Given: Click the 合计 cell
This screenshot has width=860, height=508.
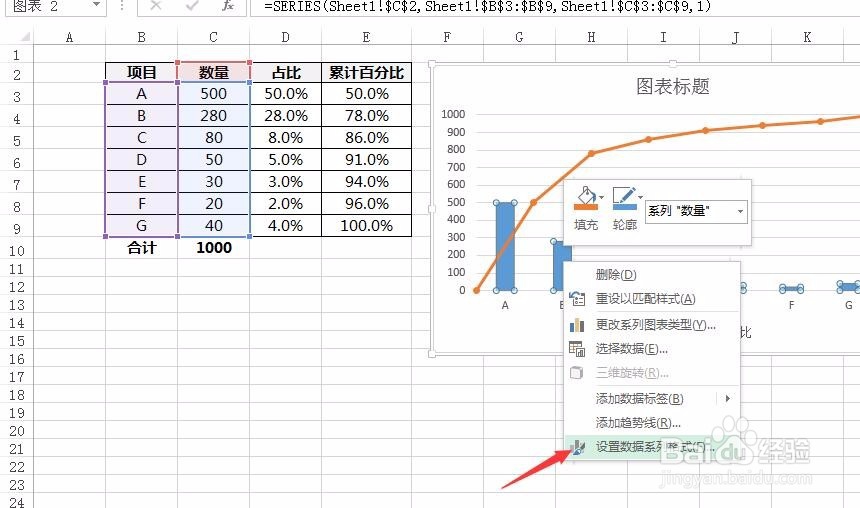Looking at the screenshot, I should 142,247.
